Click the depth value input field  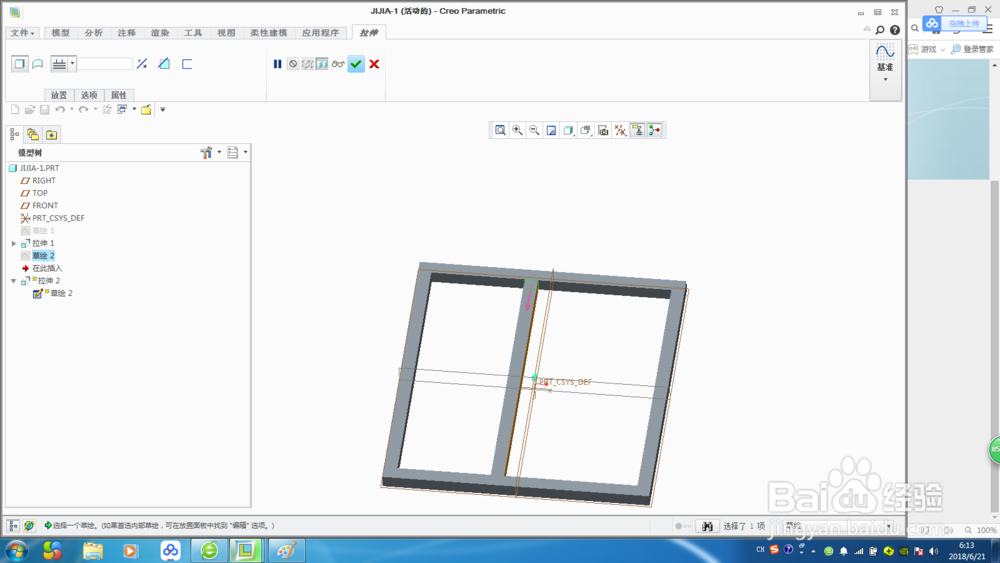tap(105, 64)
